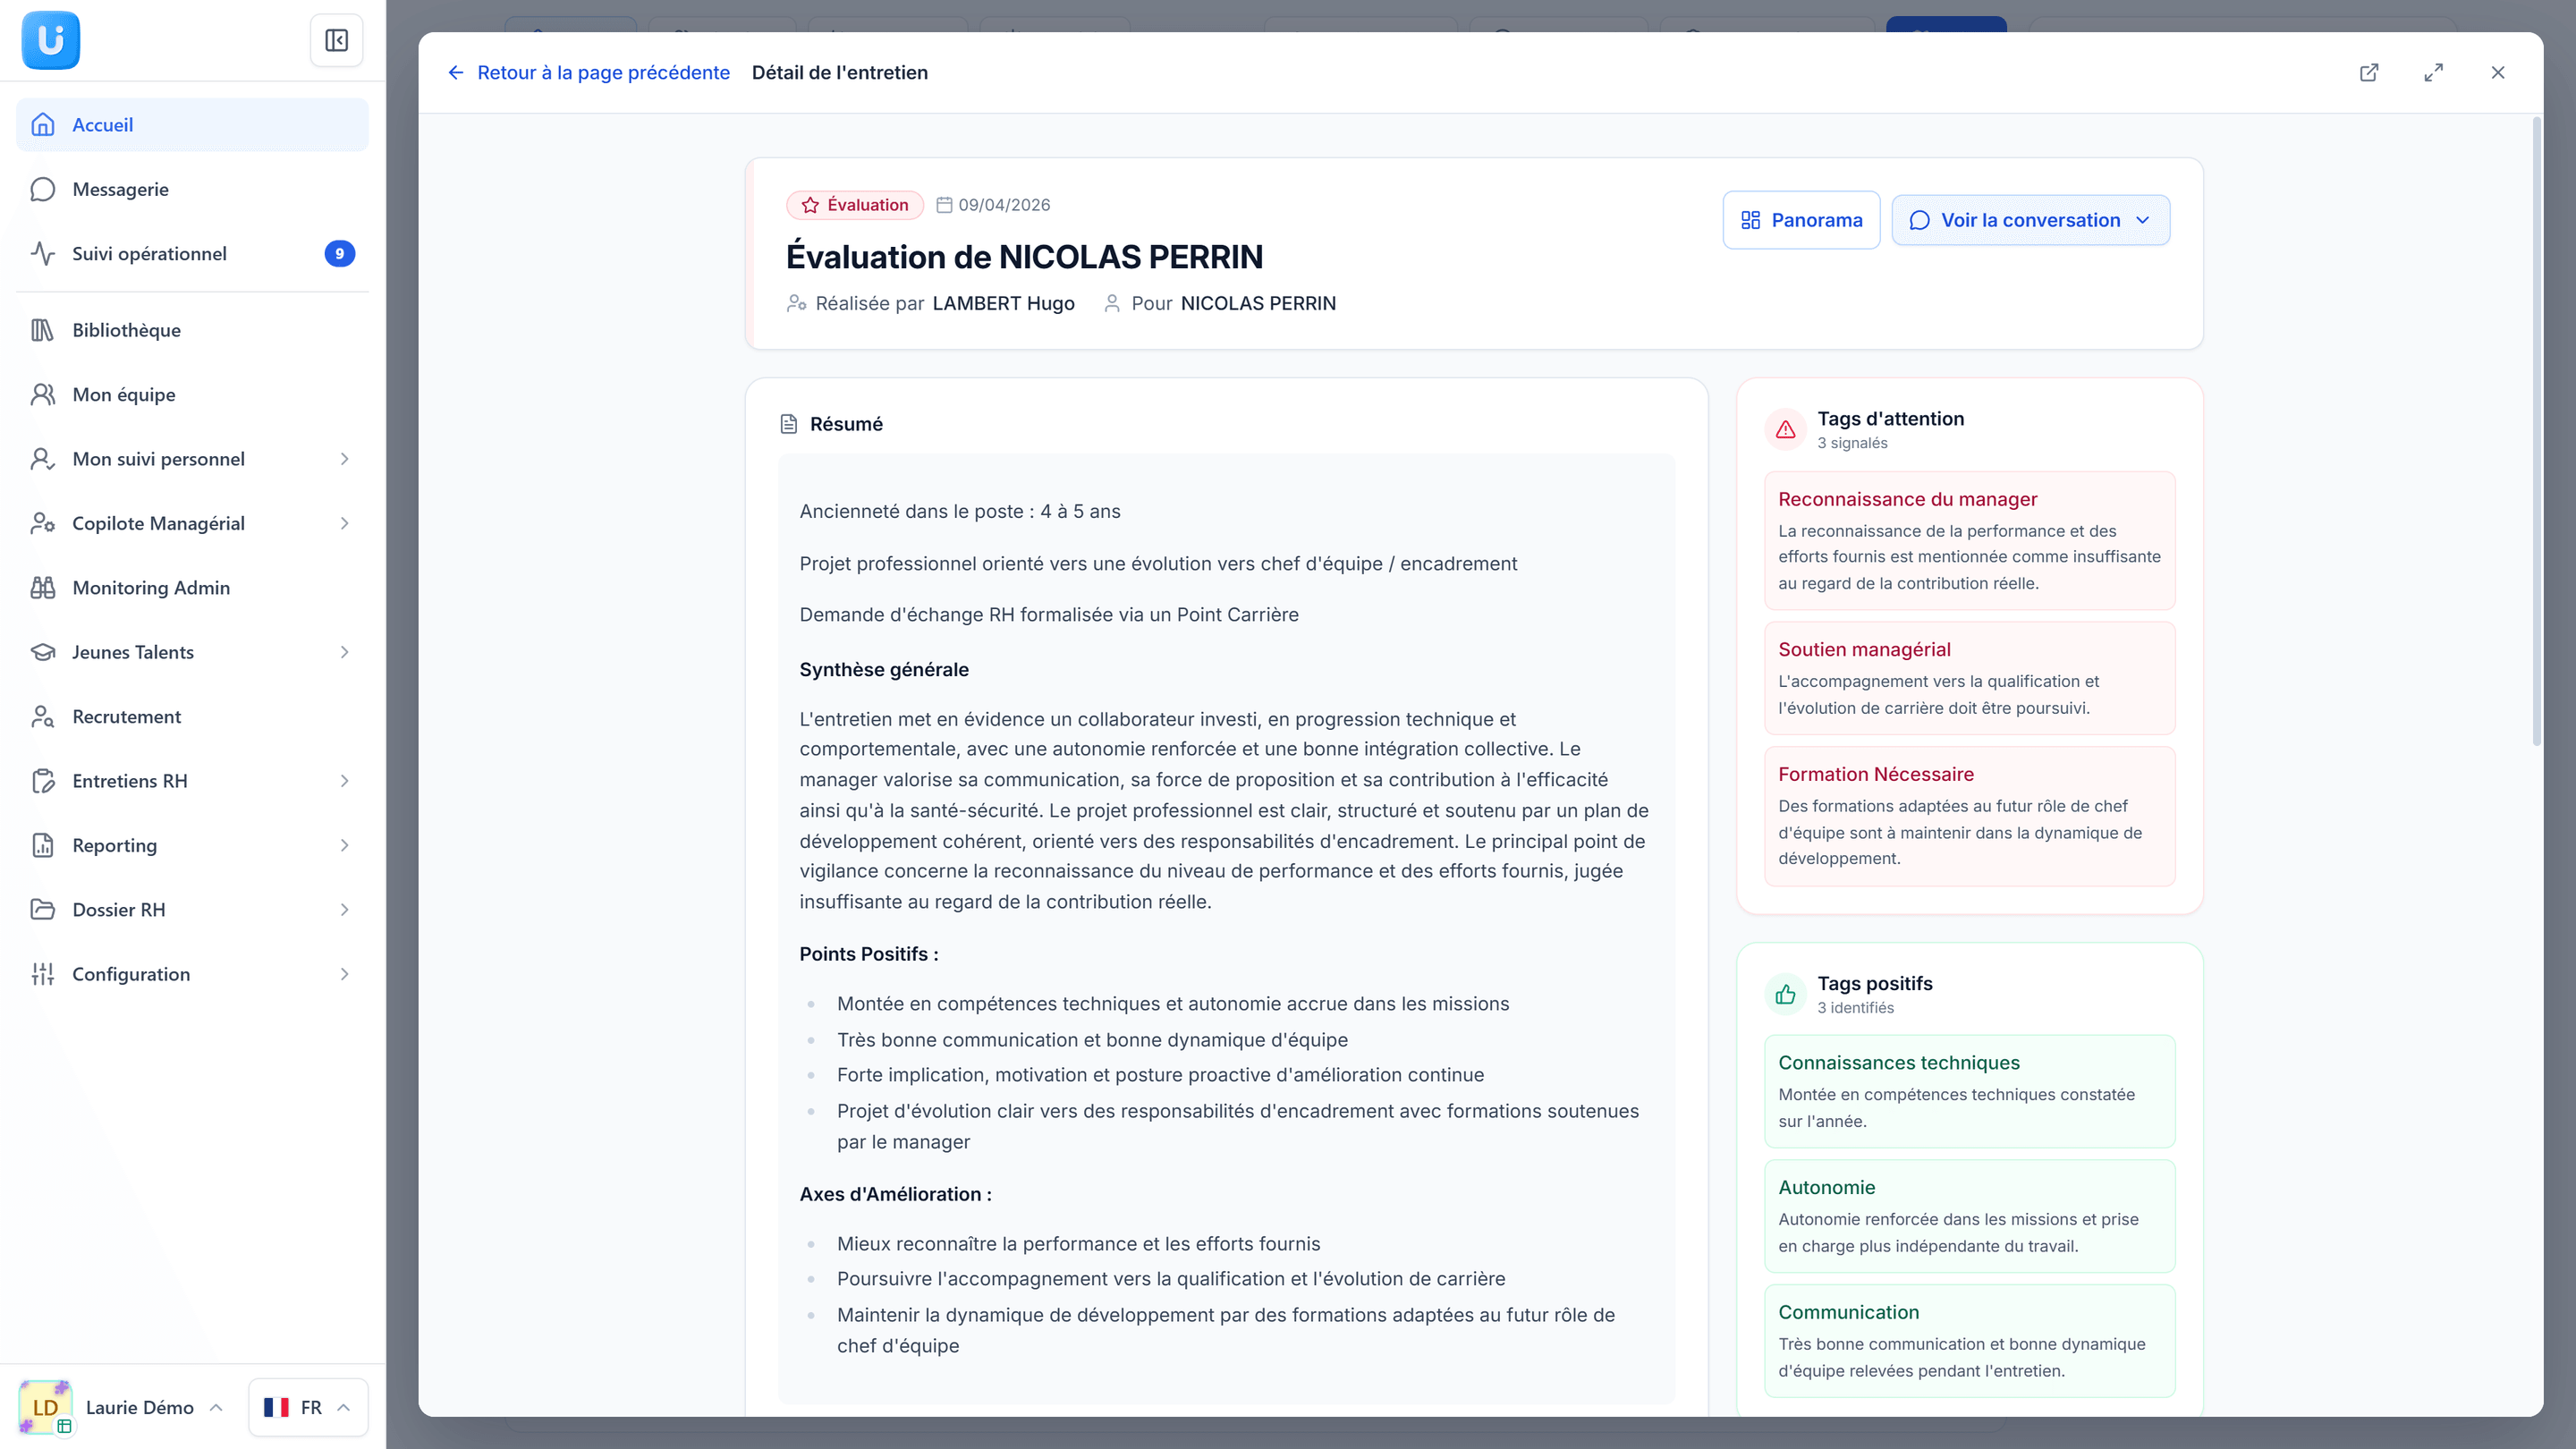
Task: Click the Panorama button
Action: tap(1801, 220)
